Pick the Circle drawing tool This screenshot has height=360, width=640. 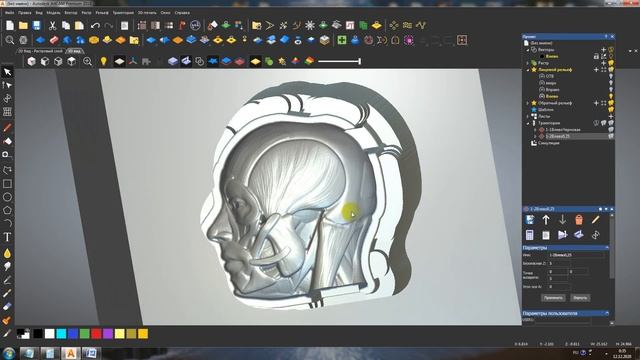point(7,197)
